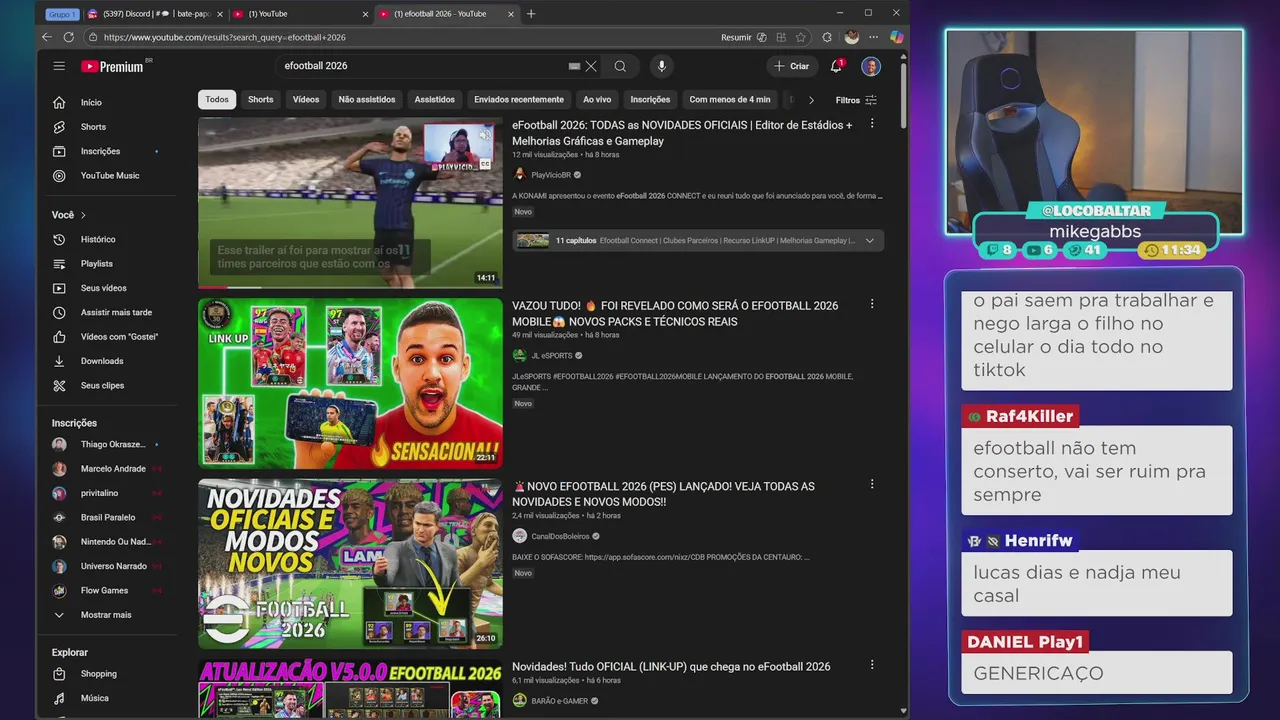Open Thiago Okrasze subscription channel
The image size is (1280, 720).
tap(112, 444)
